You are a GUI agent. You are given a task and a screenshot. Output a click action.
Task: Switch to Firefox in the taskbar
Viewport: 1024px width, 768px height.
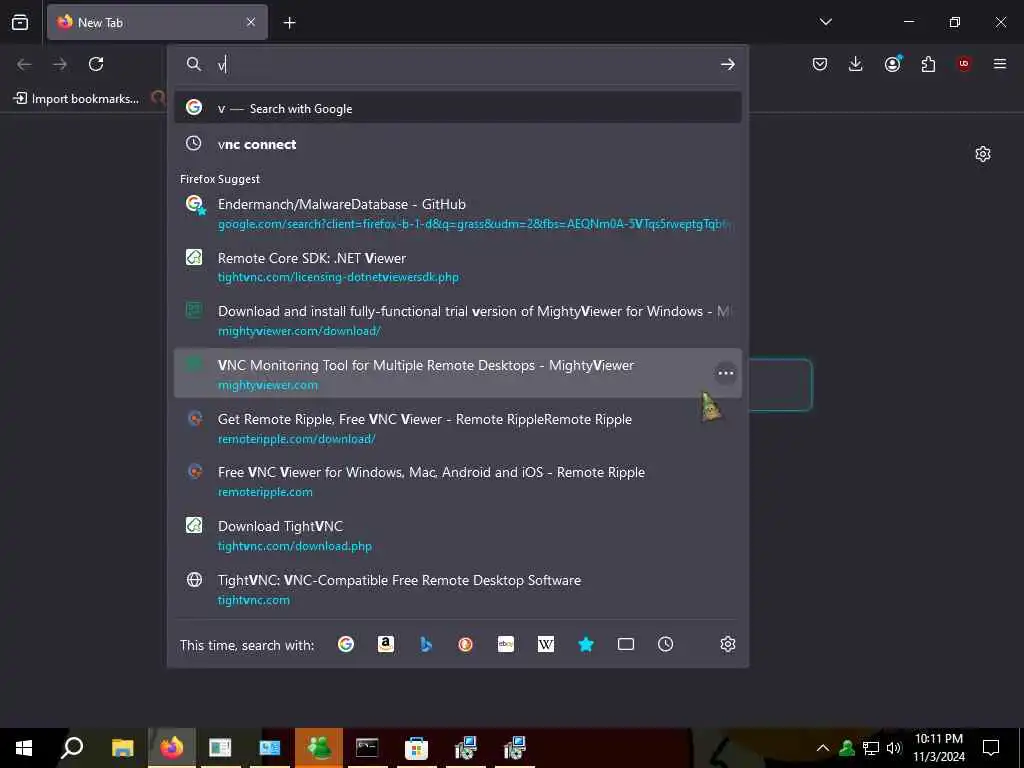click(x=172, y=748)
